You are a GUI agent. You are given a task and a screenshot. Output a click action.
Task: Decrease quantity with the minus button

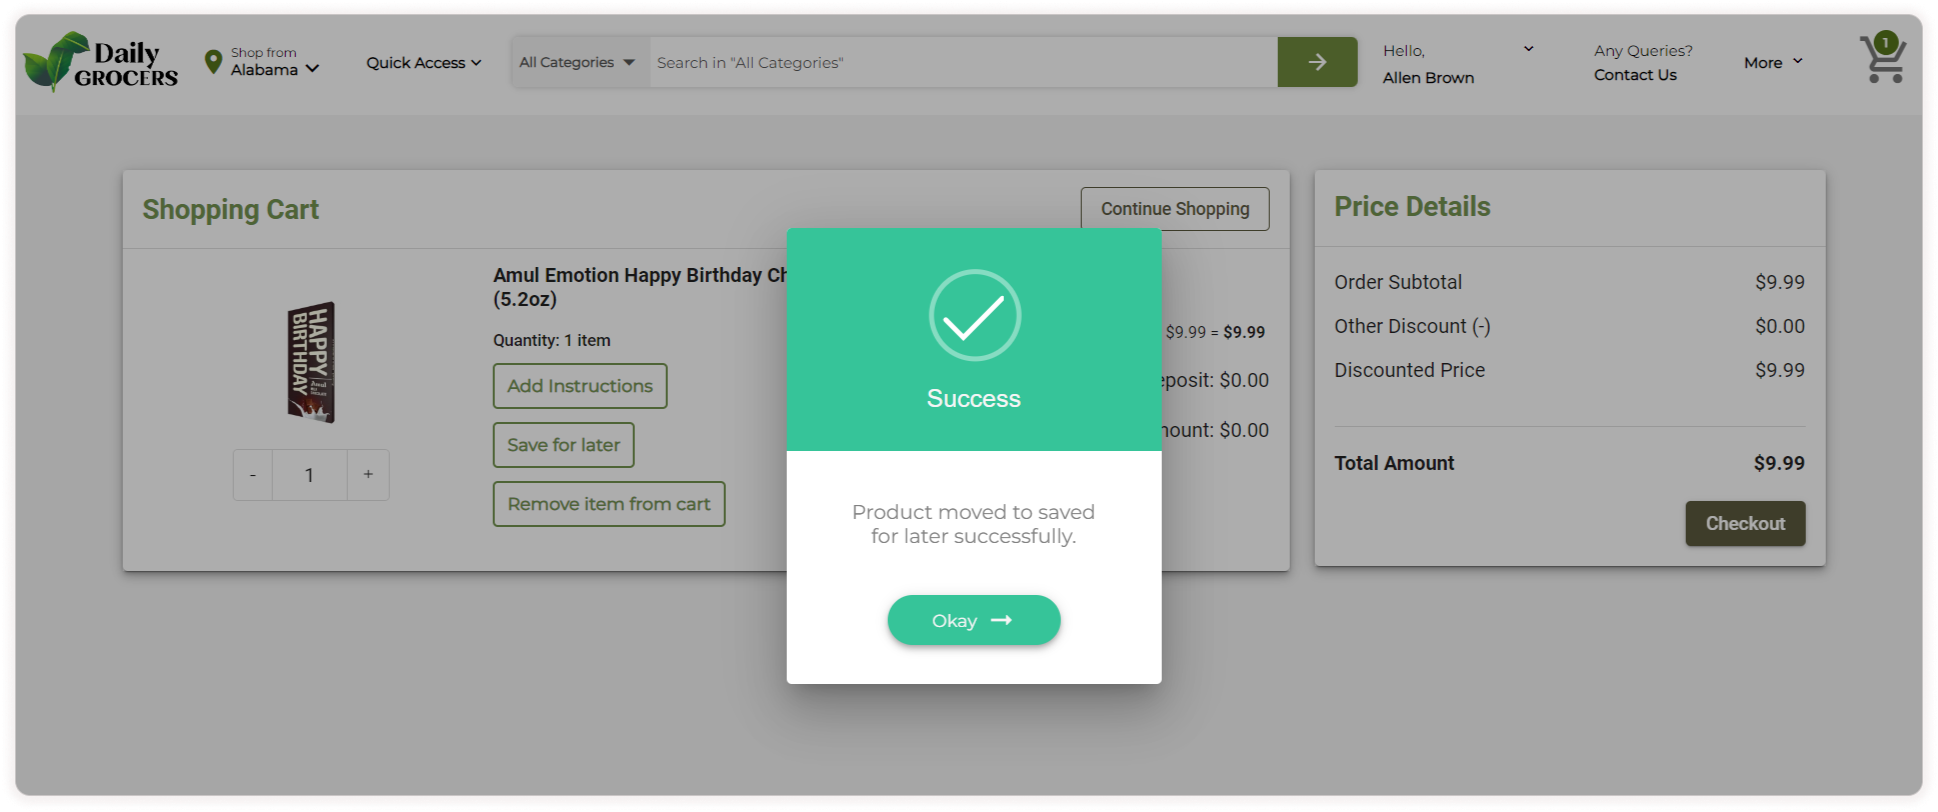click(x=253, y=475)
